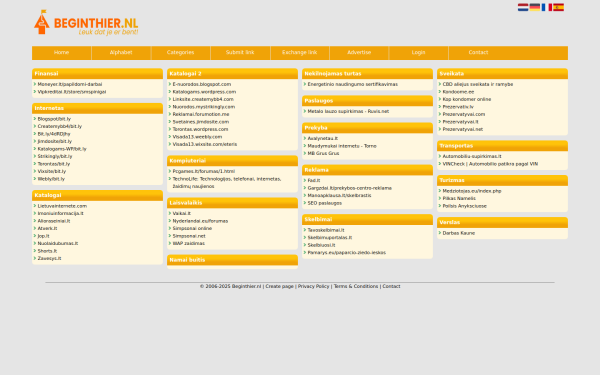Open the Home menu item

pyautogui.click(x=62, y=52)
